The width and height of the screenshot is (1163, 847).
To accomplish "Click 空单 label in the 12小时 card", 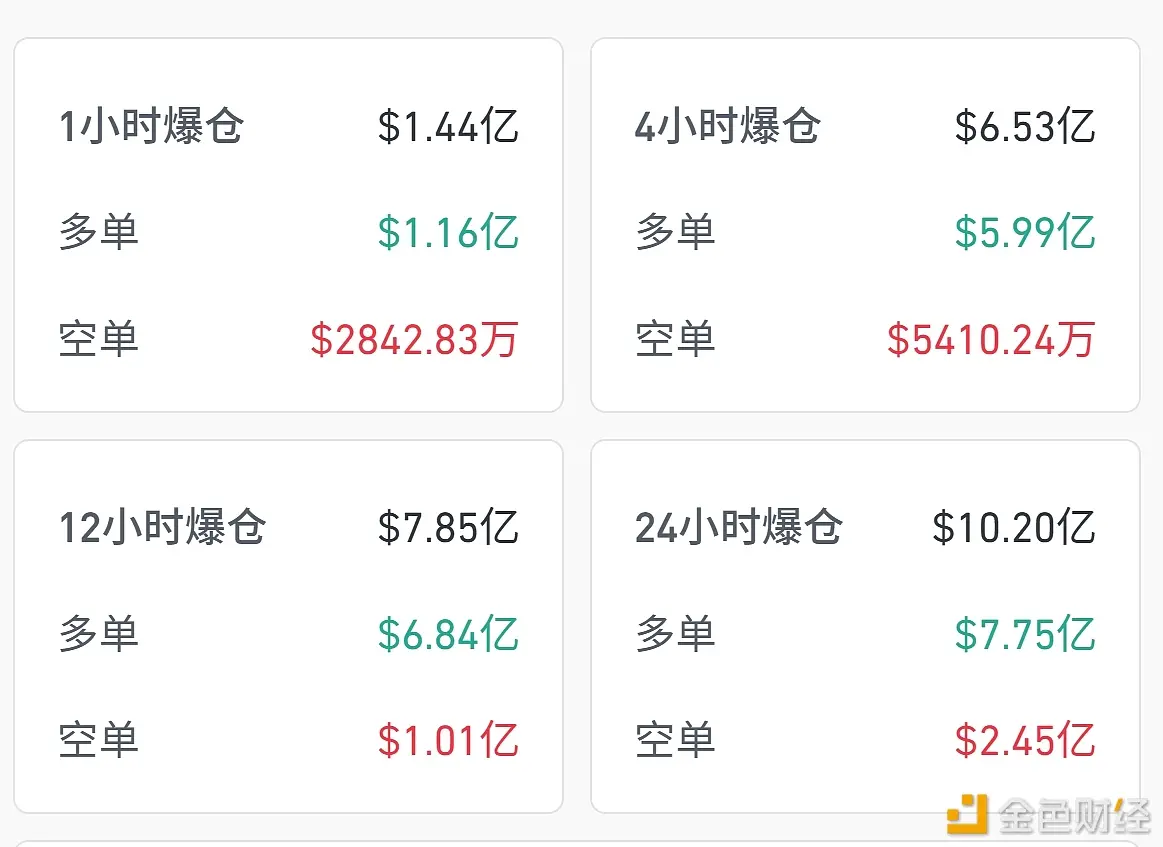I will [99, 740].
